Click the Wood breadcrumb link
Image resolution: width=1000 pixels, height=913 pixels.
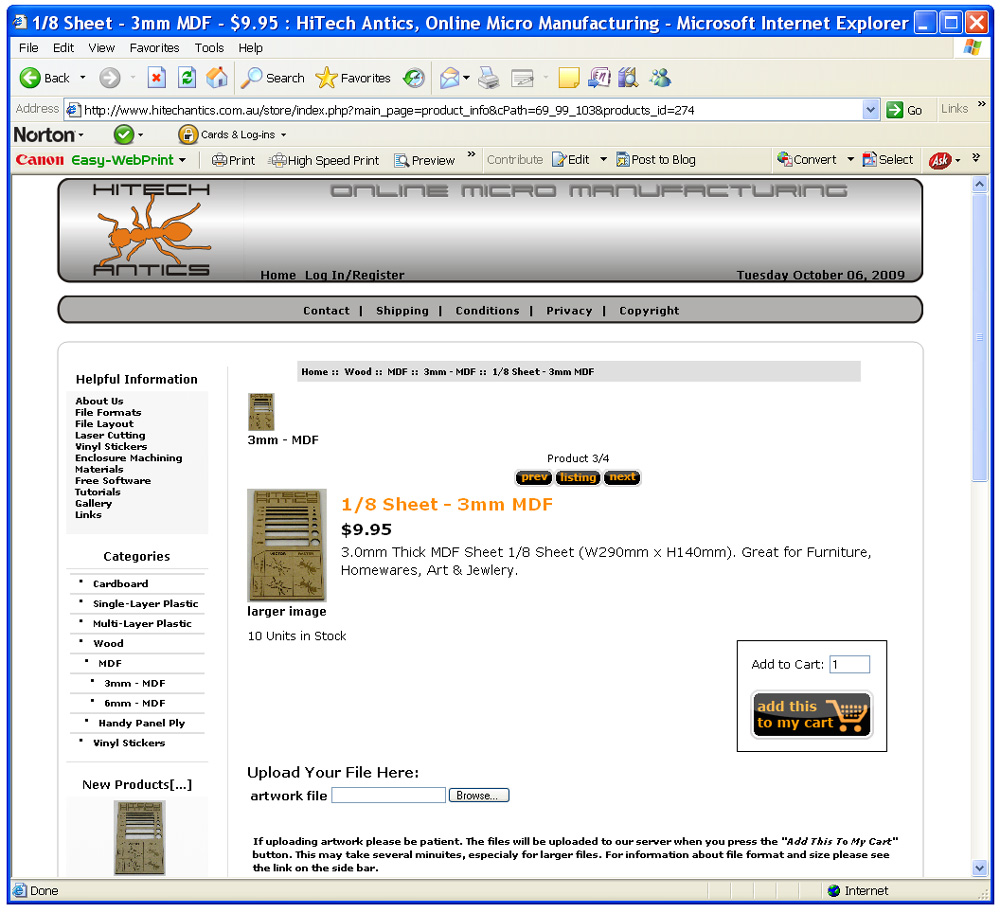(x=358, y=372)
